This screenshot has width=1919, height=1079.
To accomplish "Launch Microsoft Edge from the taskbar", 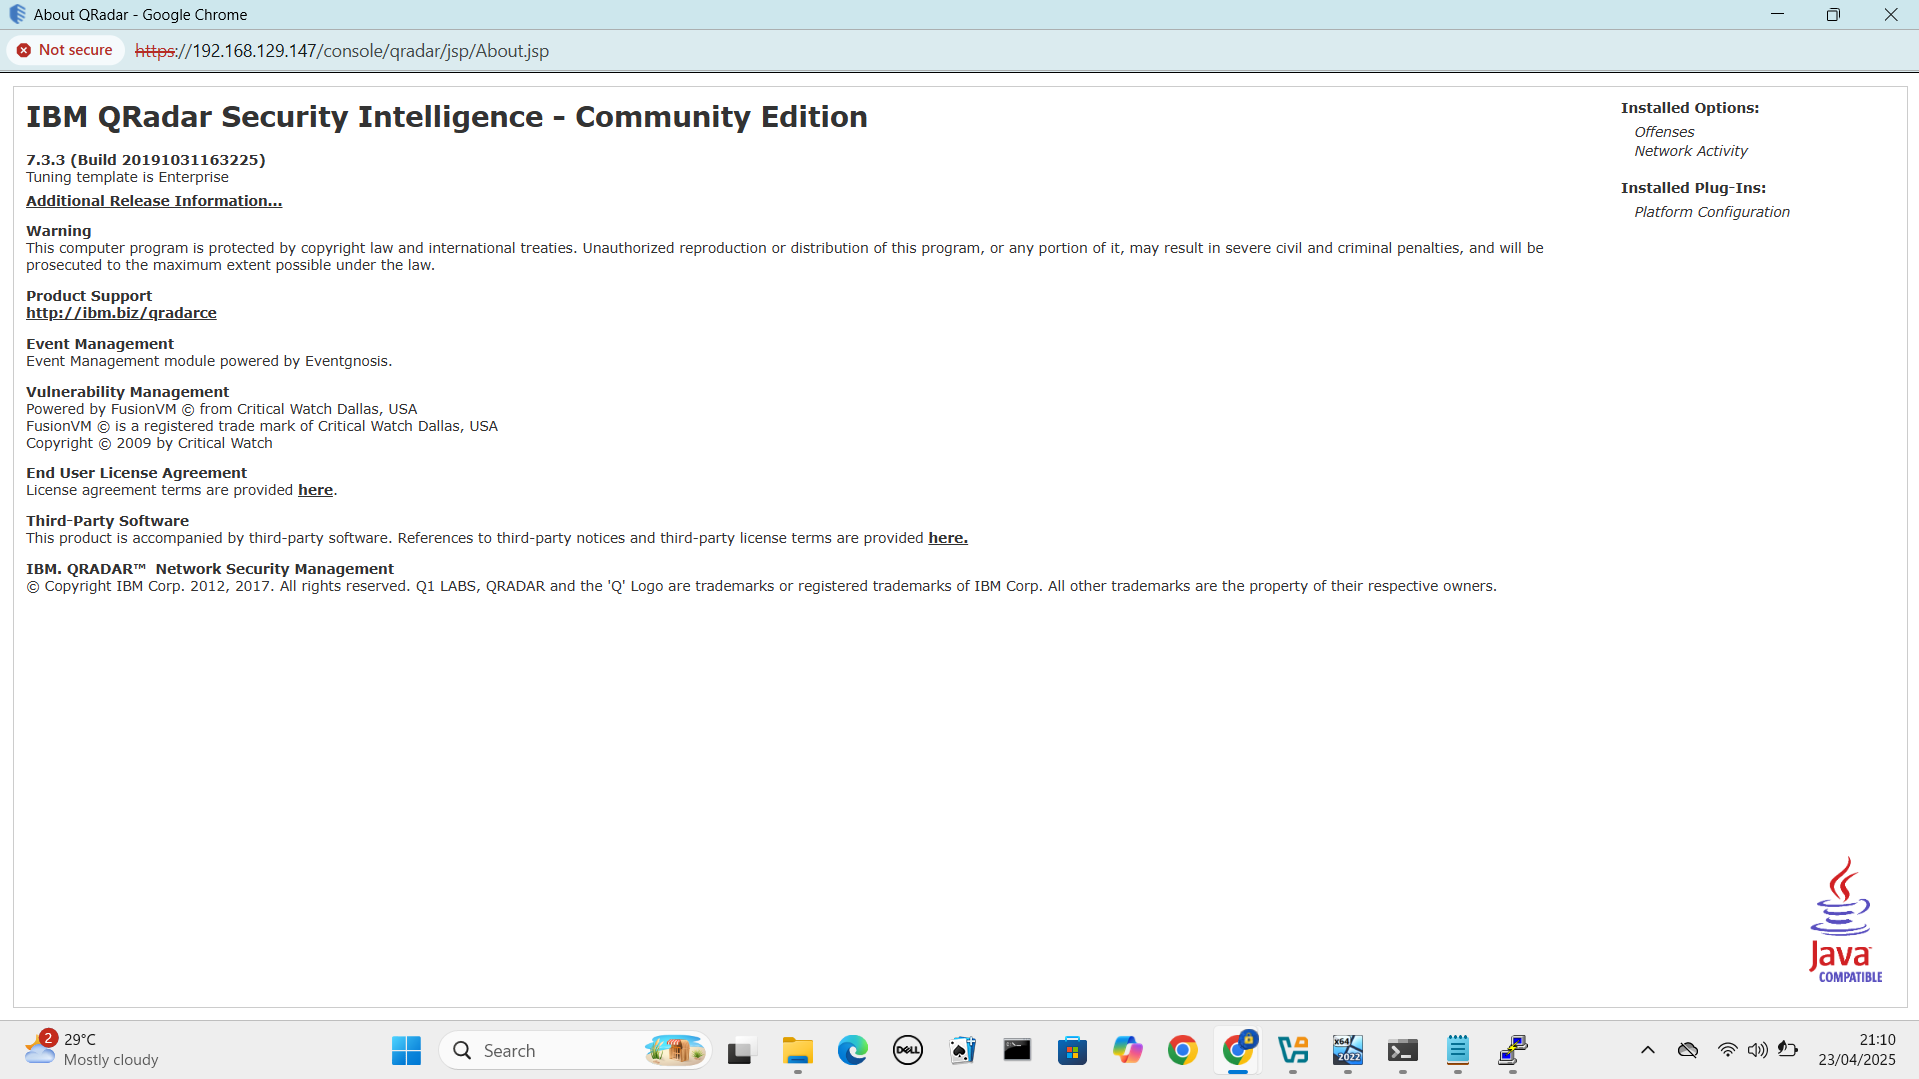I will point(852,1050).
